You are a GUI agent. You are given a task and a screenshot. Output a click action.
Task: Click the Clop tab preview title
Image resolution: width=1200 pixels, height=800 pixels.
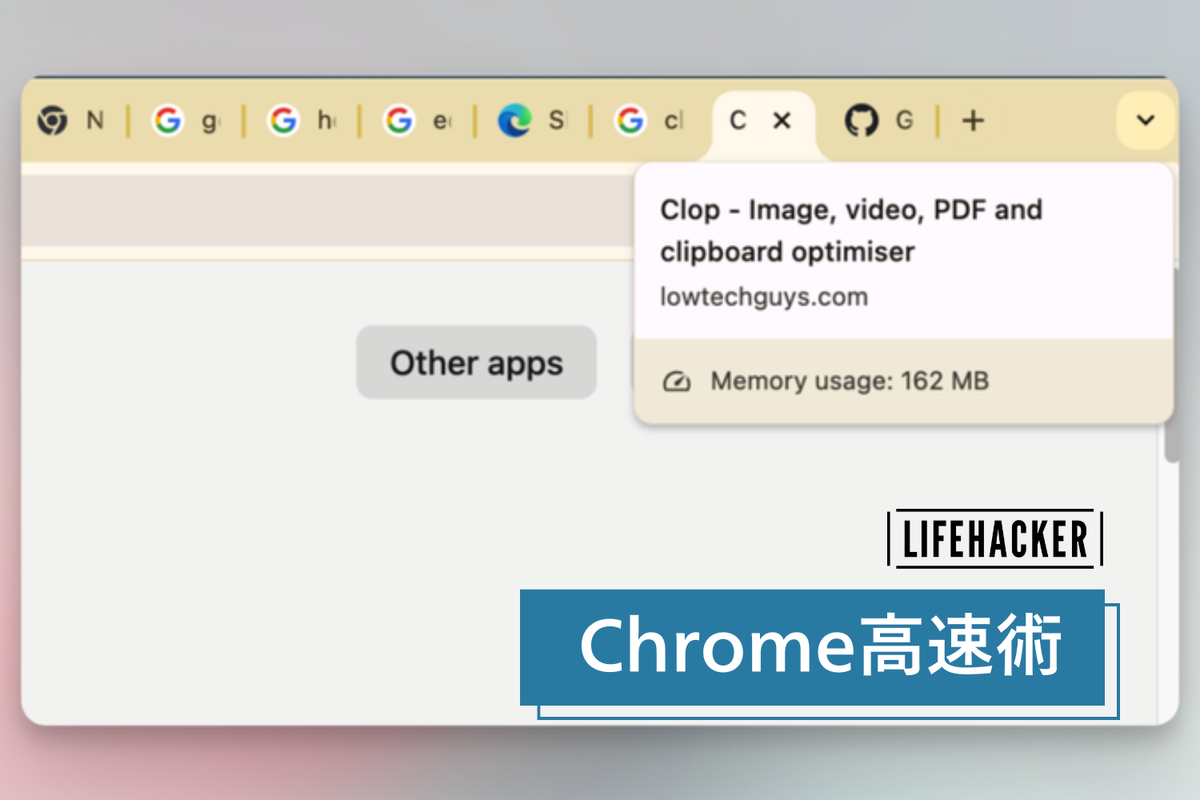(x=851, y=231)
